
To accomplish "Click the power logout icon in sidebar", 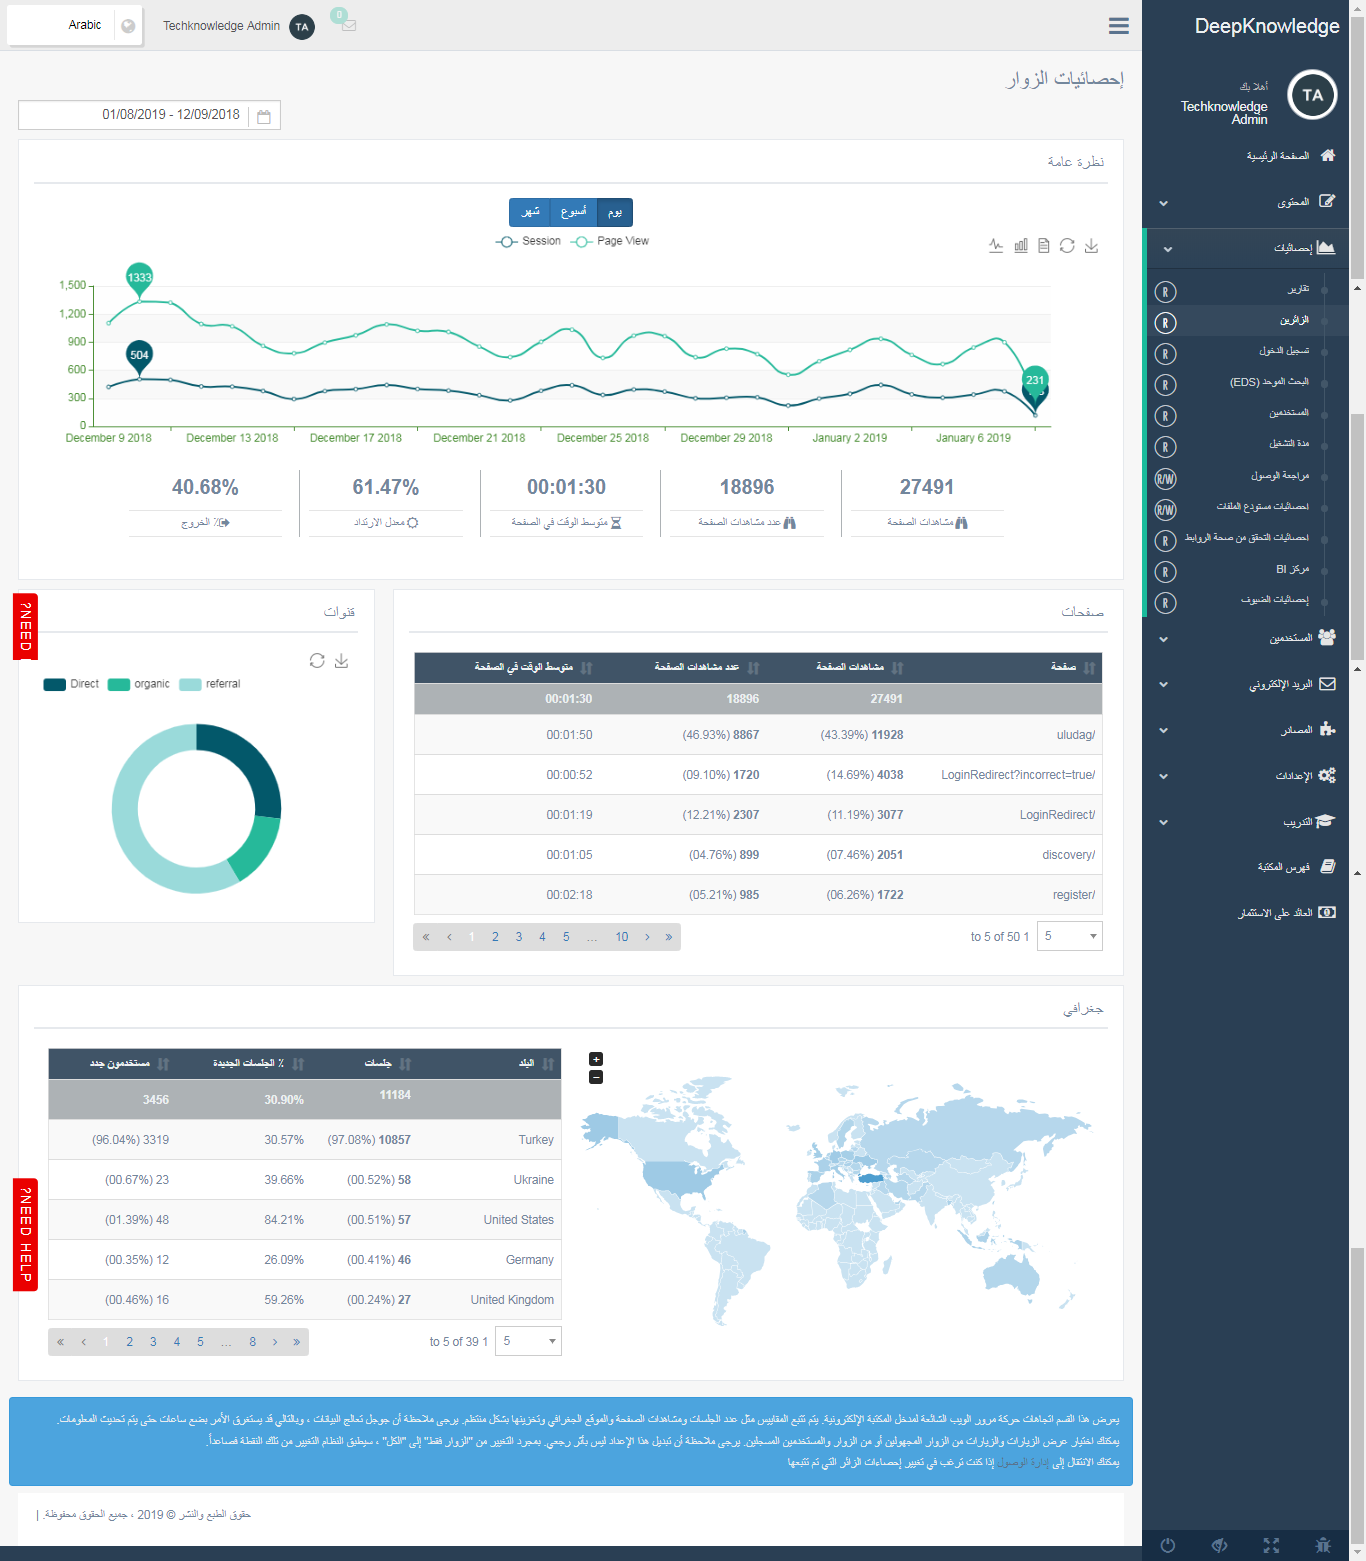I will (x=1167, y=1545).
